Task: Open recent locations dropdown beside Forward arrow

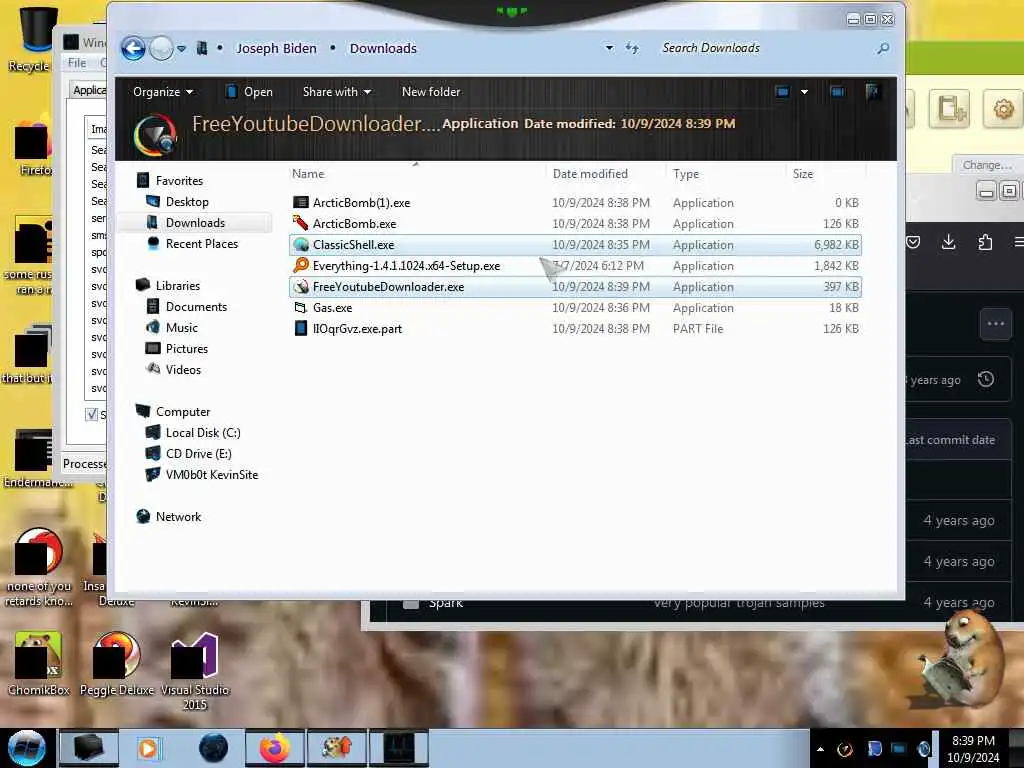Action: click(x=182, y=49)
